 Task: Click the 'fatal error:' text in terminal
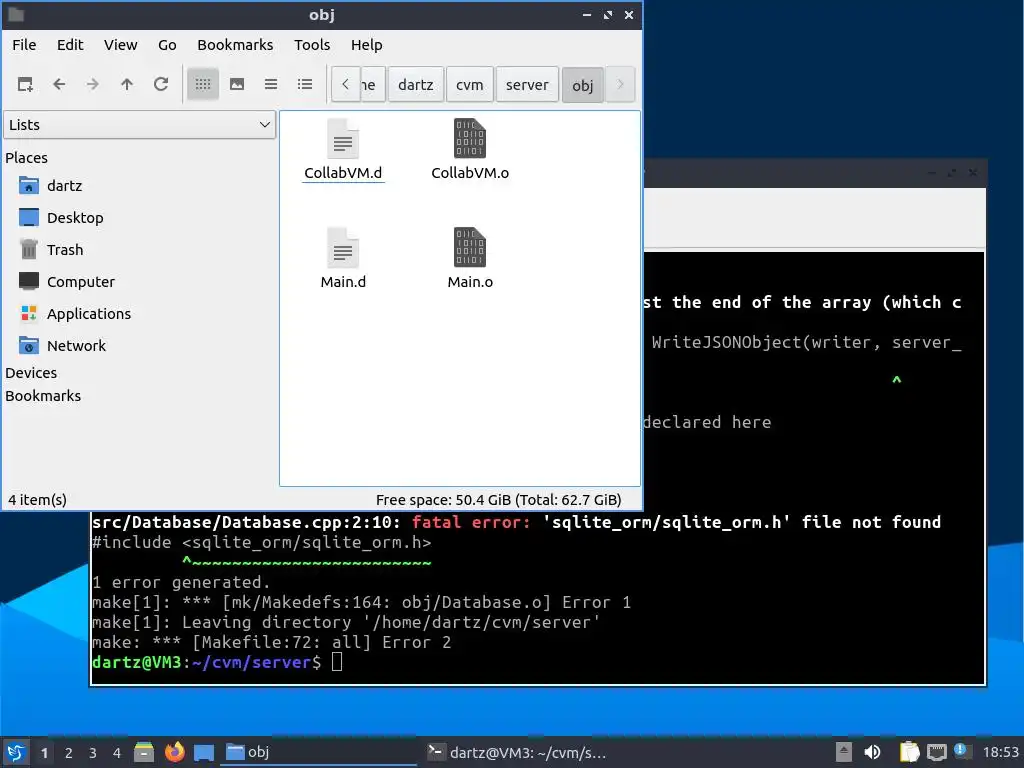471,522
